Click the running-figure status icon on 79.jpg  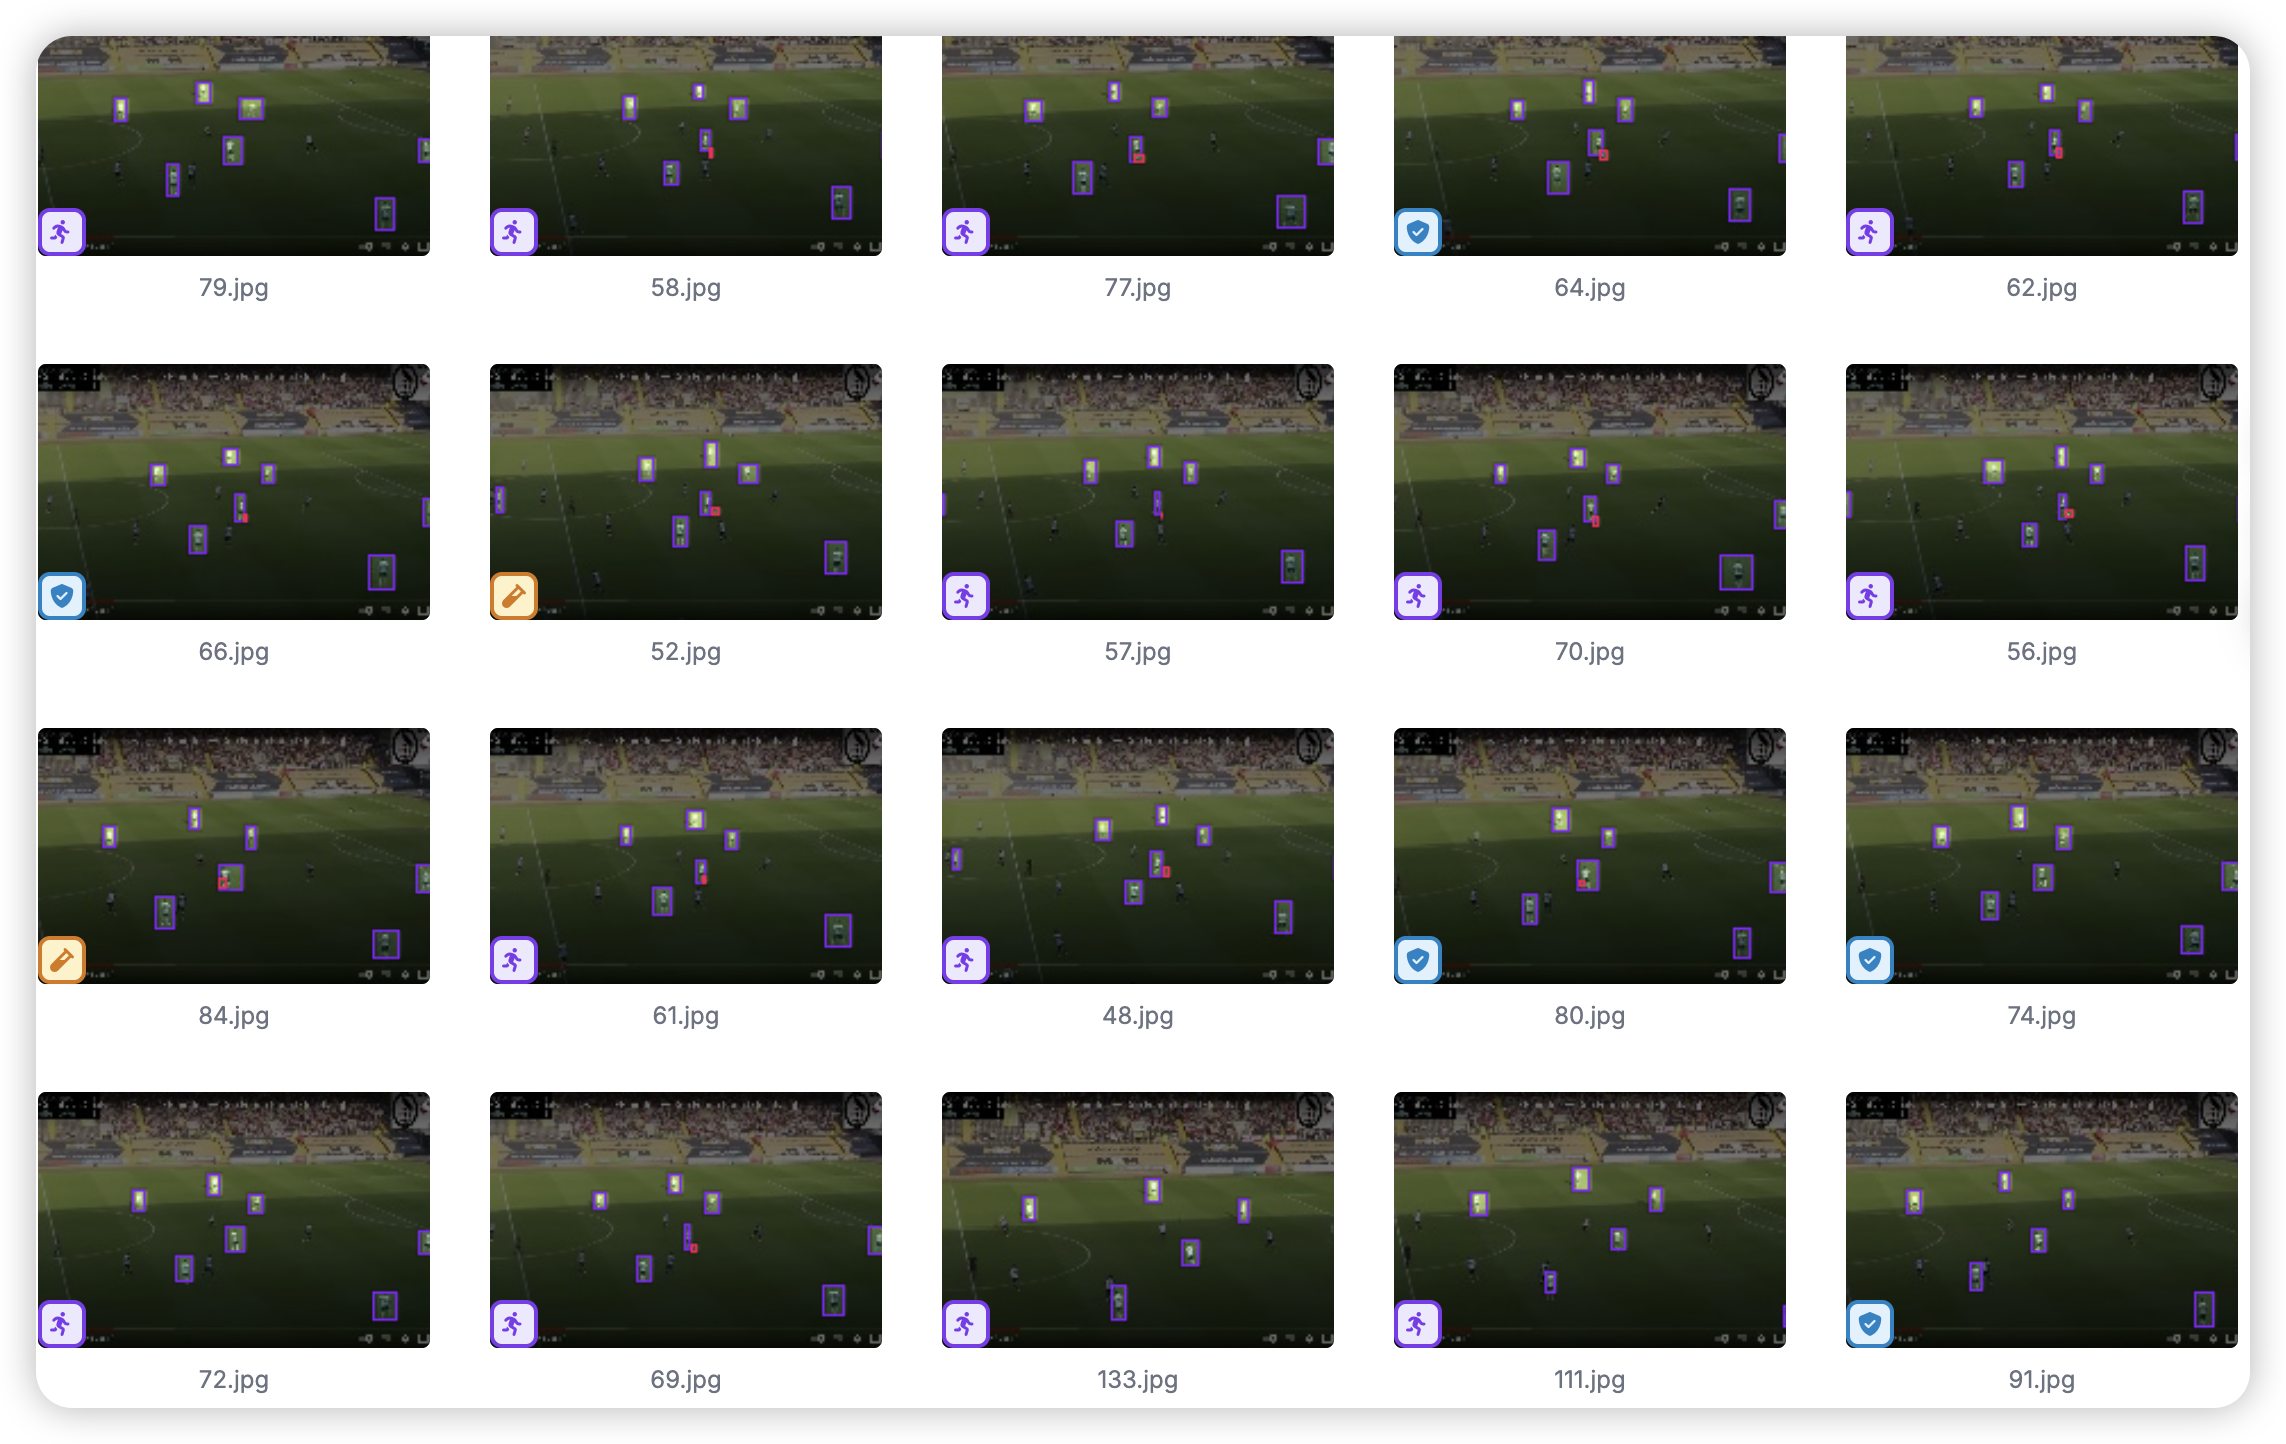[x=62, y=232]
